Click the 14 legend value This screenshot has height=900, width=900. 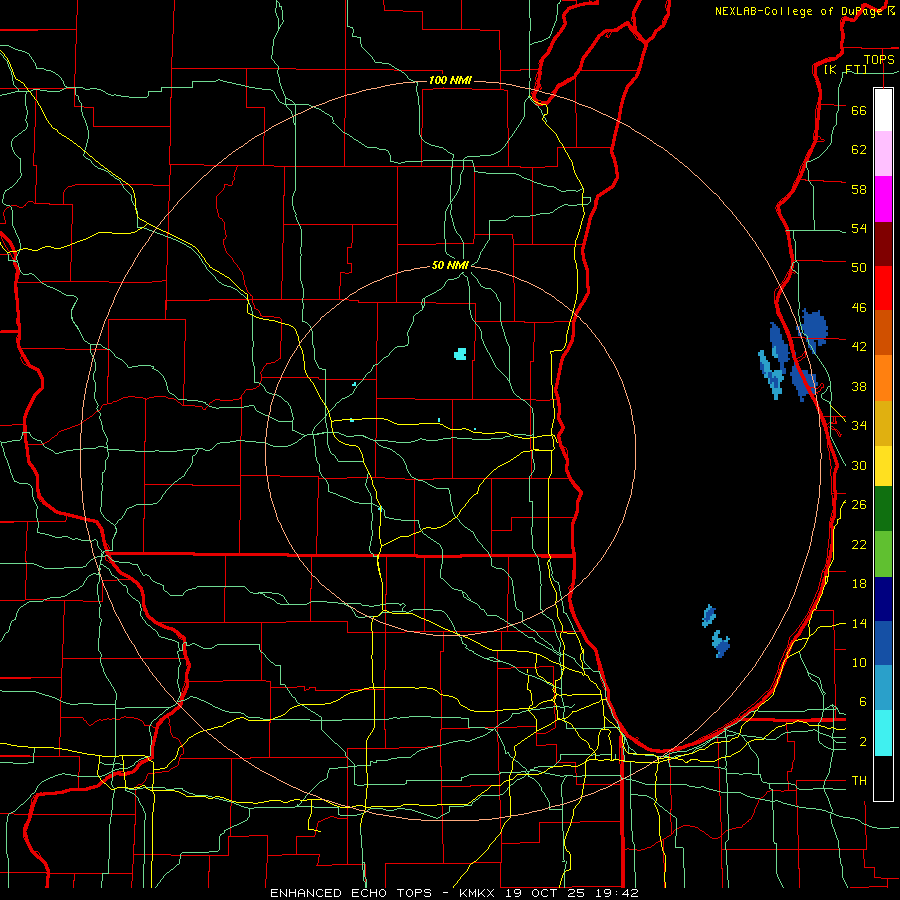click(859, 623)
